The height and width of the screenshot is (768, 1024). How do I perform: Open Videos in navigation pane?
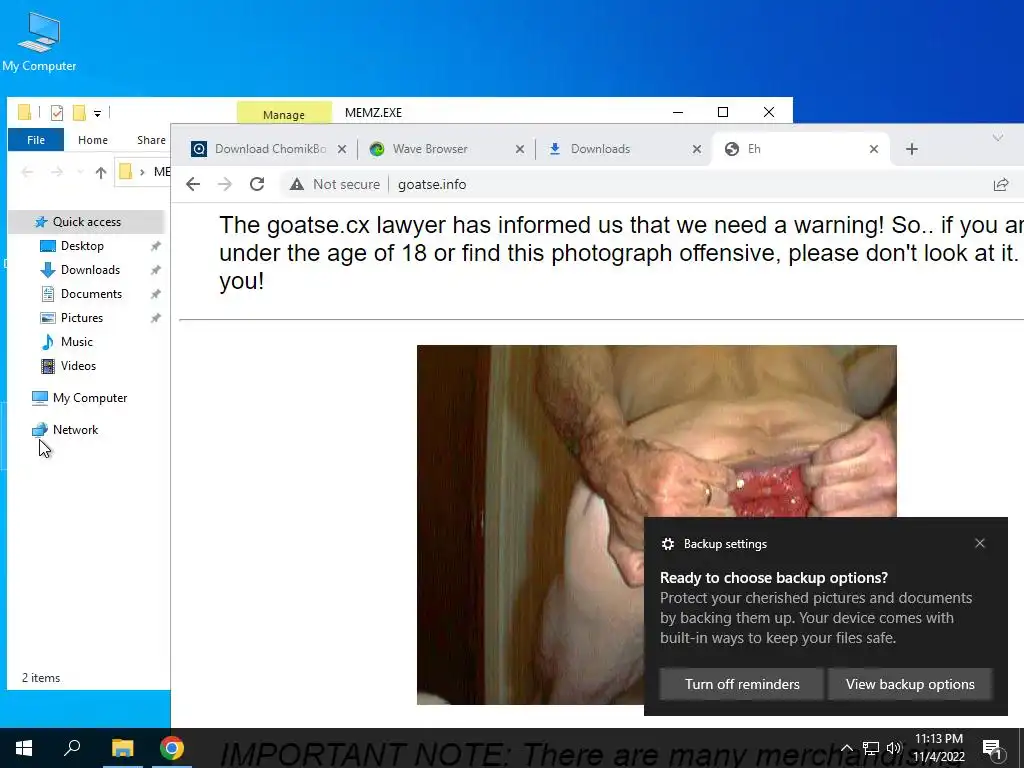[x=78, y=366]
